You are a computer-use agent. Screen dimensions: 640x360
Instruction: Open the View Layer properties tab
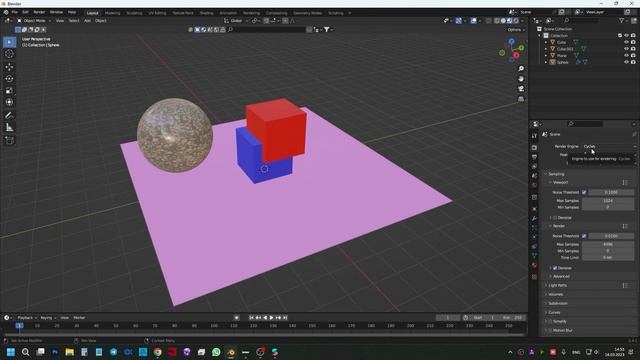[534, 167]
